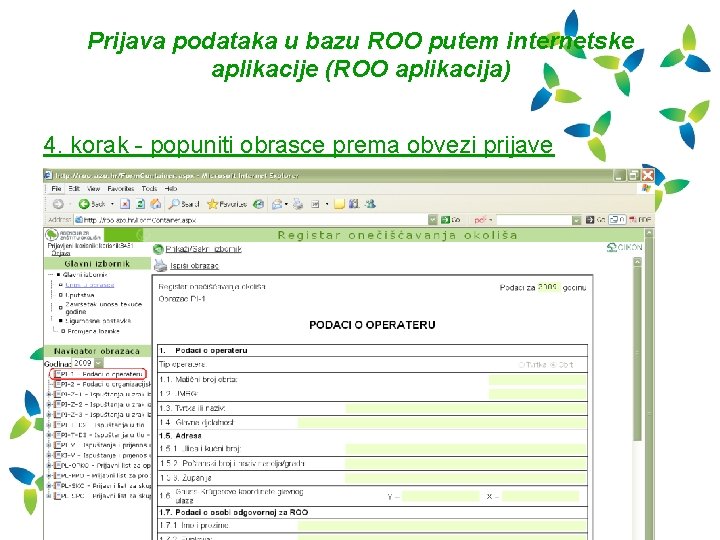Open the Favorites menu
Screen dimensions: 720x540
pos(121,189)
